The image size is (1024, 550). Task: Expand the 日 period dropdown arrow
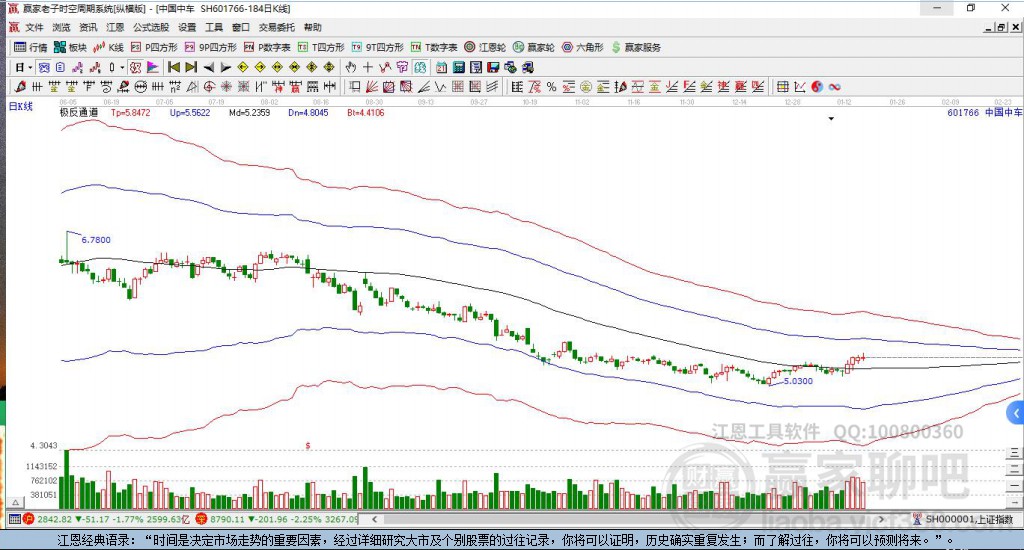pos(31,67)
